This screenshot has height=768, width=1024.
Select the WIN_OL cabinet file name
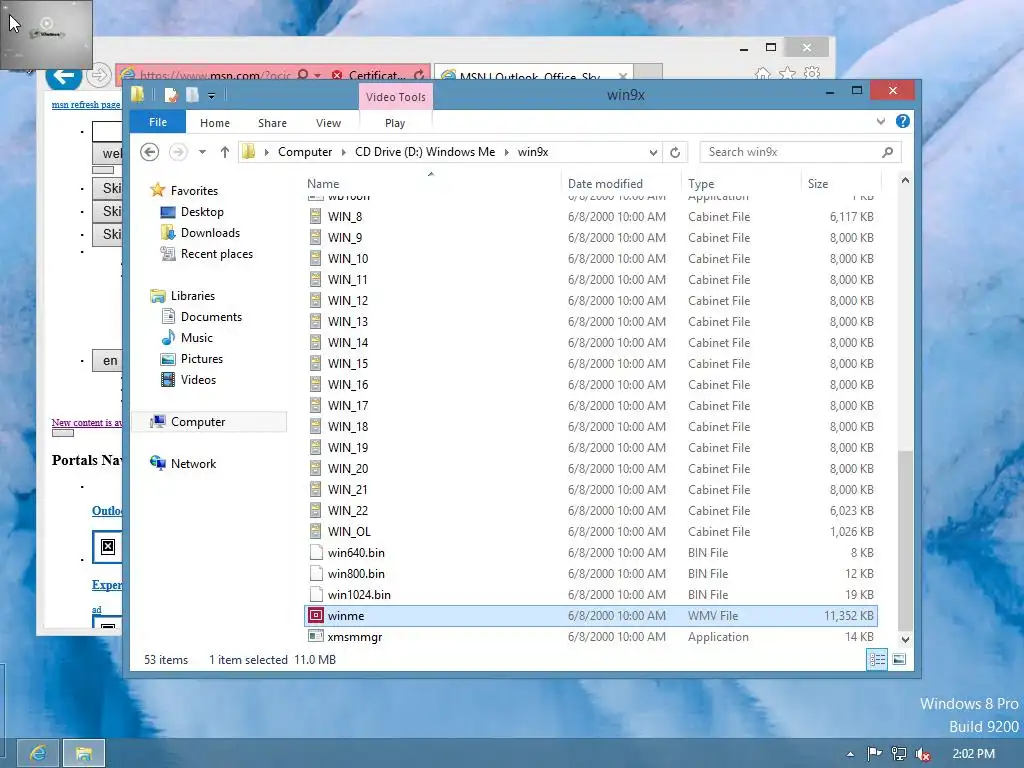pos(349,532)
